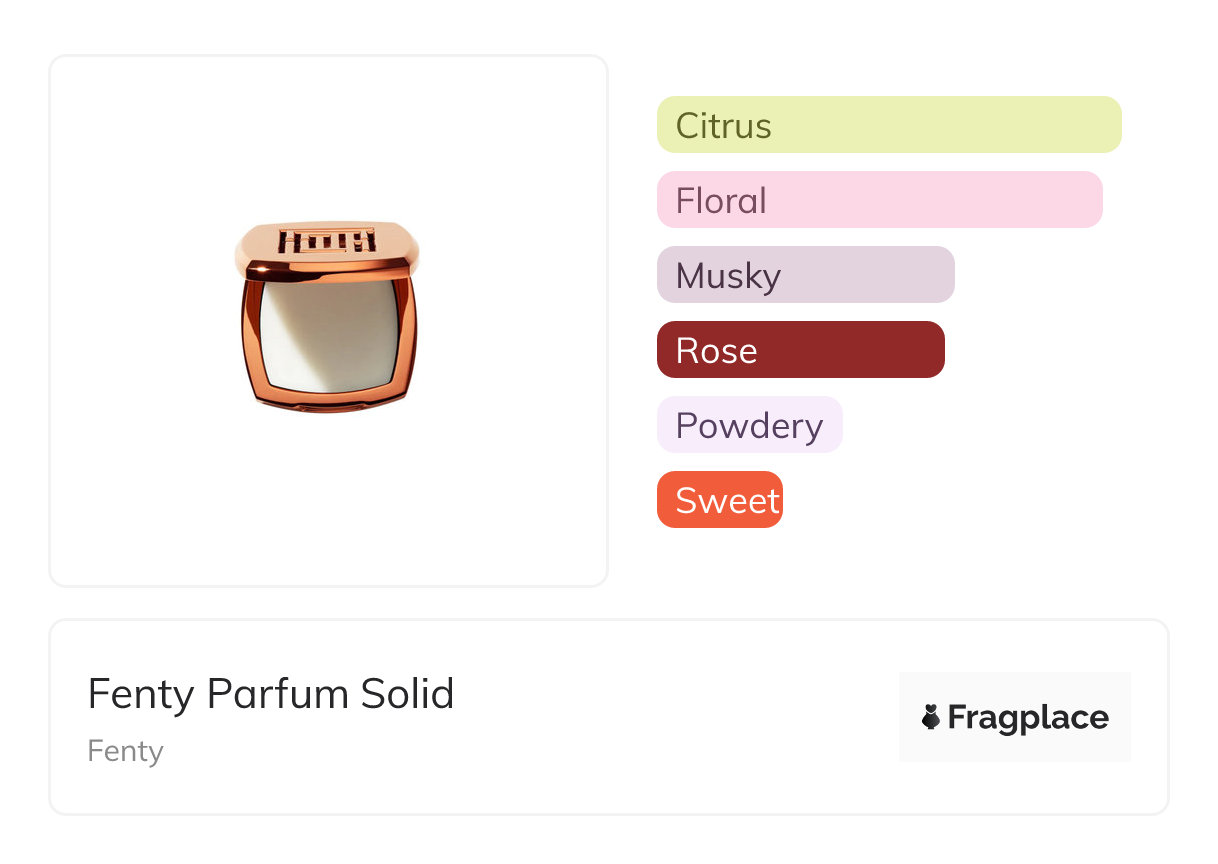Choose the Musky accord bar
The width and height of the screenshot is (1218, 864).
[x=805, y=275]
